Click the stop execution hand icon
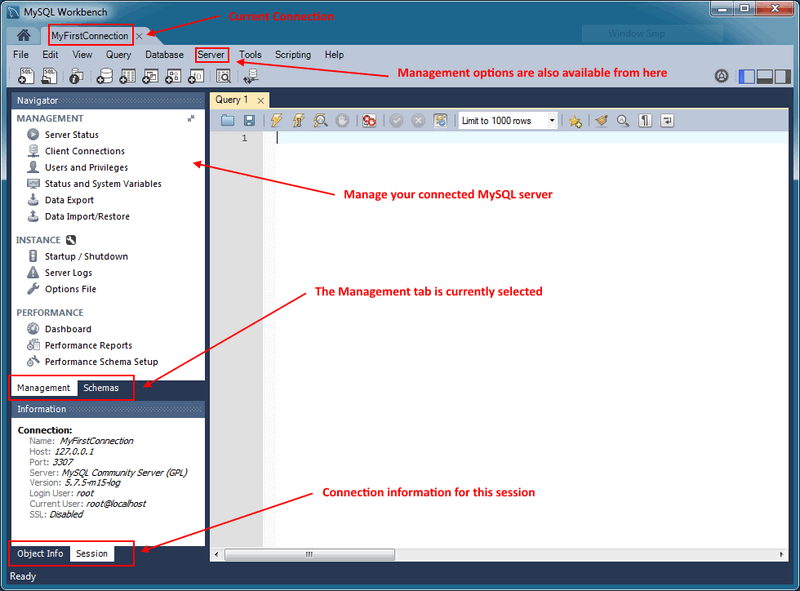800x591 pixels. [342, 120]
